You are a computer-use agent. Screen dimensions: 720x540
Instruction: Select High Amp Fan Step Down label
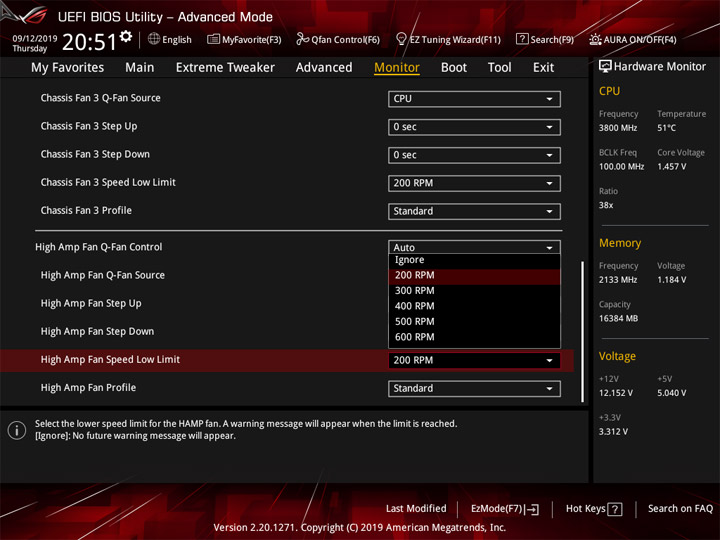tap(97, 332)
